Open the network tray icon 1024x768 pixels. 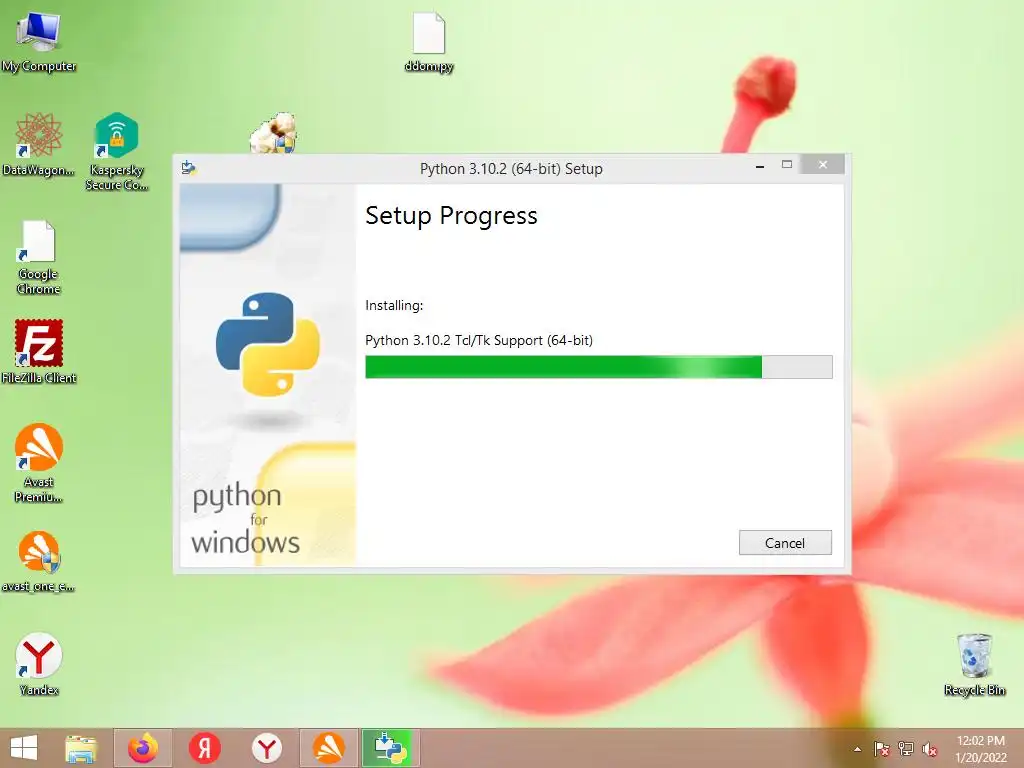point(906,749)
